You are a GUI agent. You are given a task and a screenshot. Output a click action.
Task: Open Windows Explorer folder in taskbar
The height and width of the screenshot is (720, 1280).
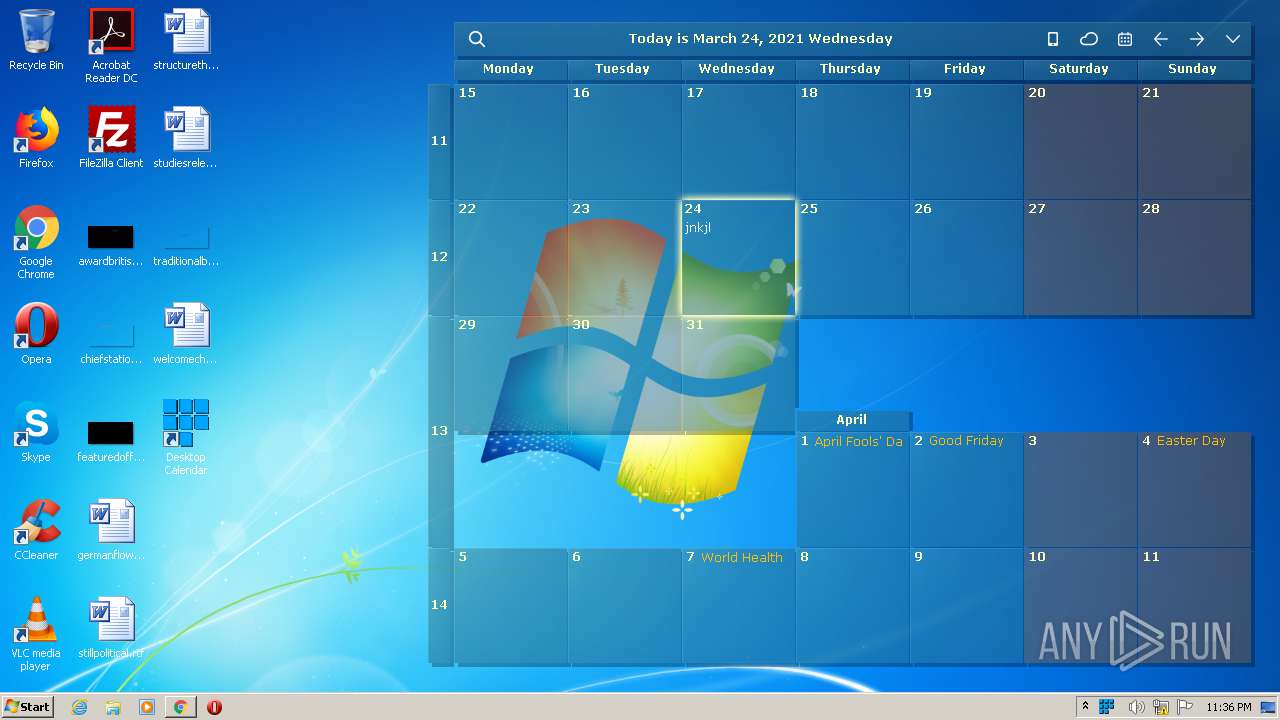coord(113,707)
